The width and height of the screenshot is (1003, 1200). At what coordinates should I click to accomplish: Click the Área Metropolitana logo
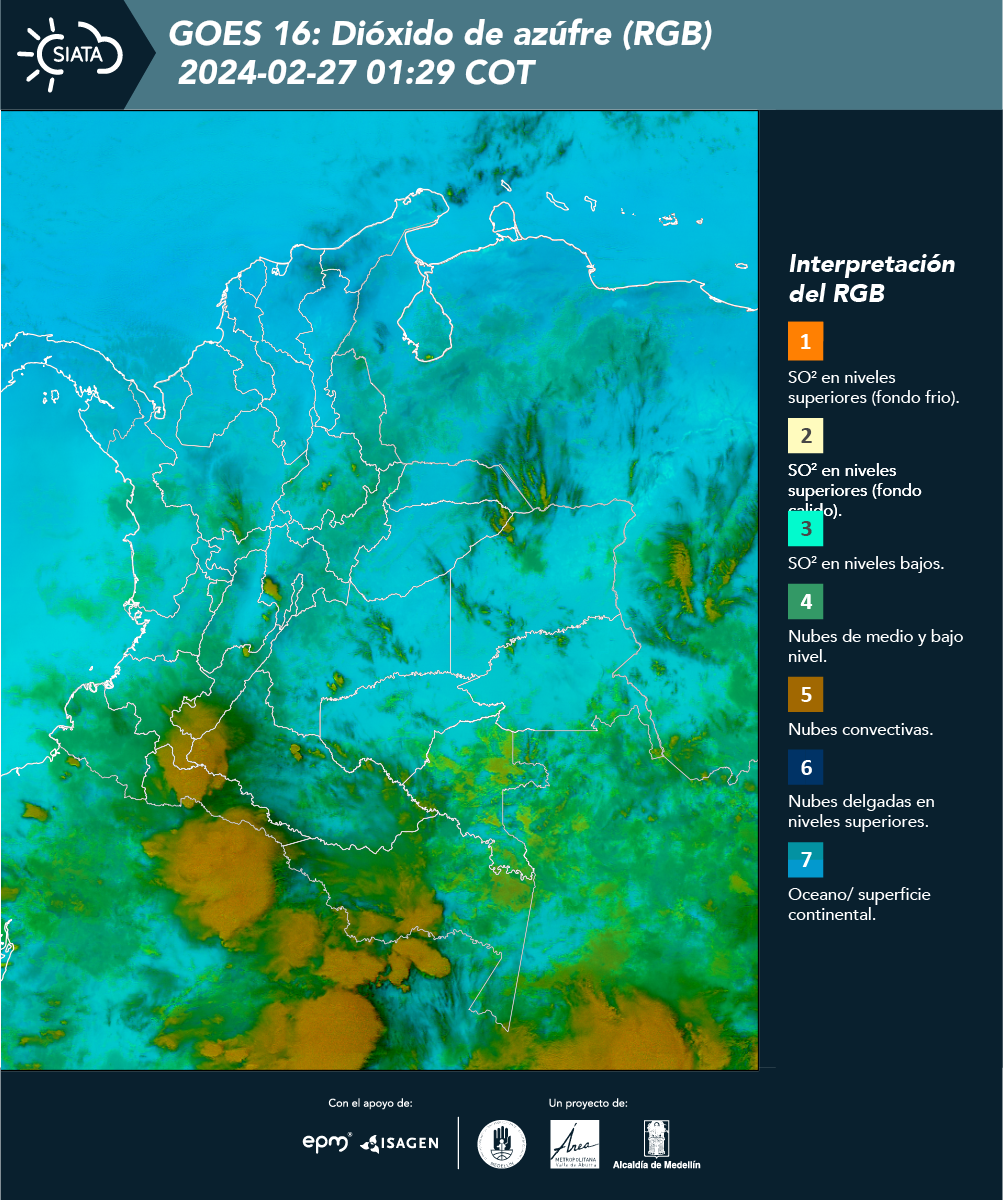tap(575, 1143)
